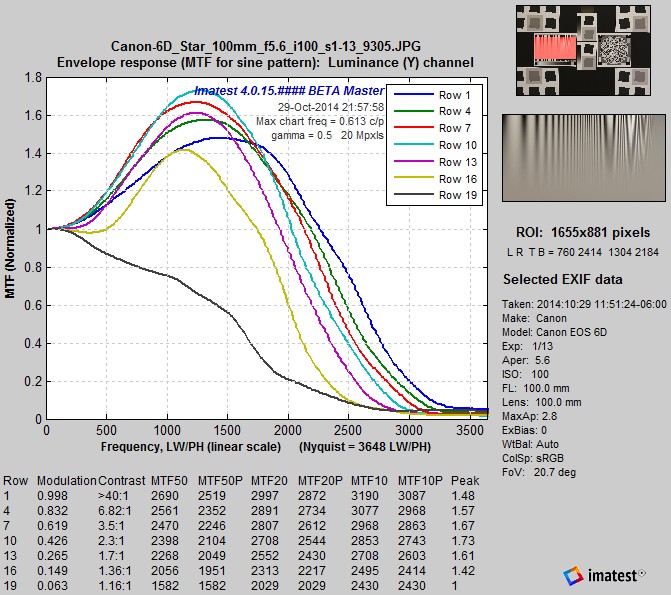This screenshot has height=595, width=671.
Task: Click the Contrast column header
Action: pos(122,481)
